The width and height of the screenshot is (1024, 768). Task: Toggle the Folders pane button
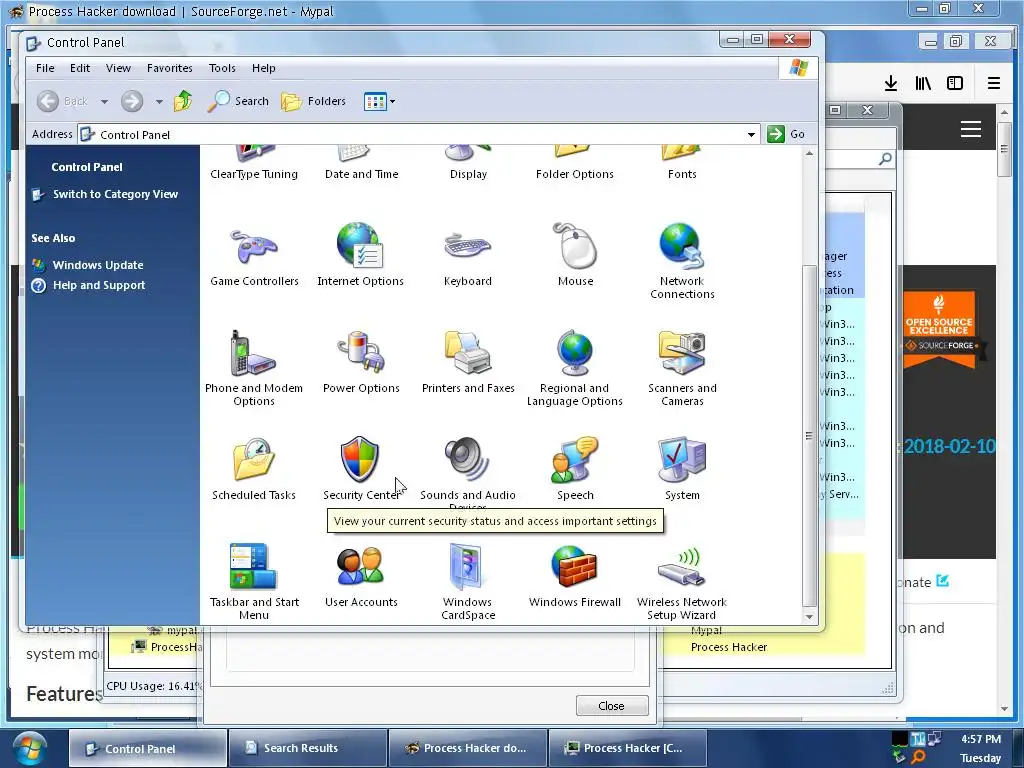coord(313,101)
